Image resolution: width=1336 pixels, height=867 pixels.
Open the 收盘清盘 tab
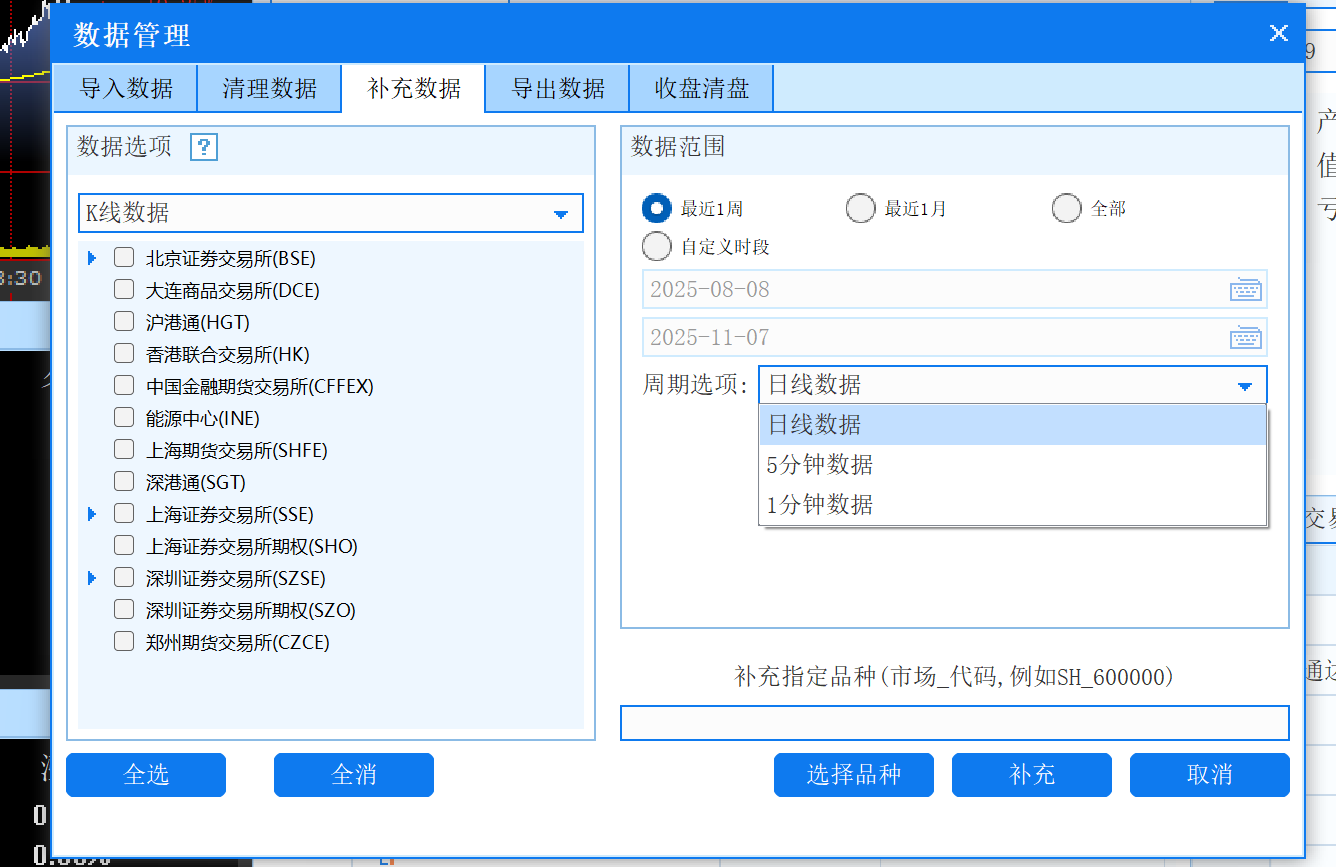tap(701, 88)
